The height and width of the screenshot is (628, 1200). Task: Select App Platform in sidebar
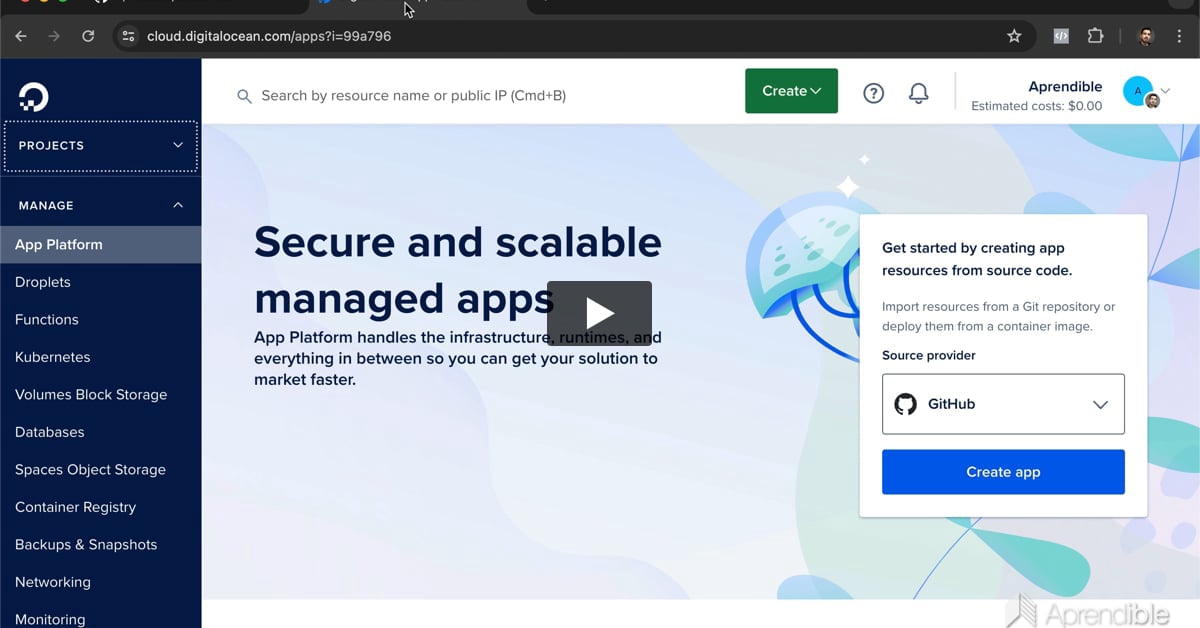[101, 244]
